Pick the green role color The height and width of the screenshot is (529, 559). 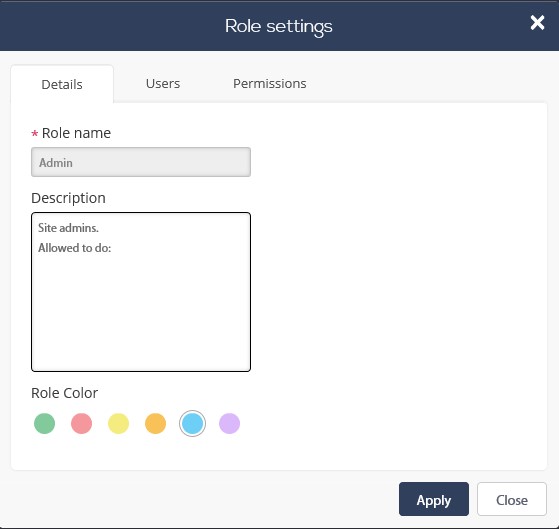coord(45,423)
